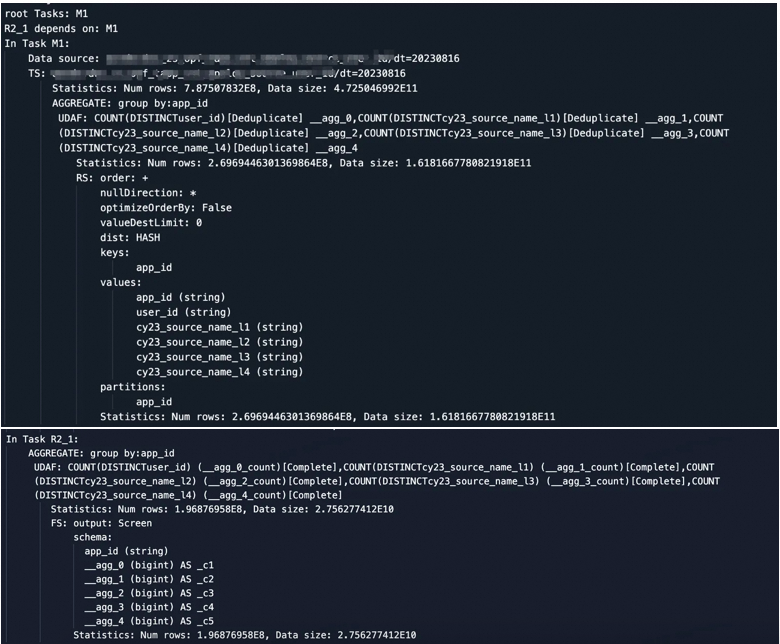Click 'R2_1 depends on: M1' text

coord(61,29)
